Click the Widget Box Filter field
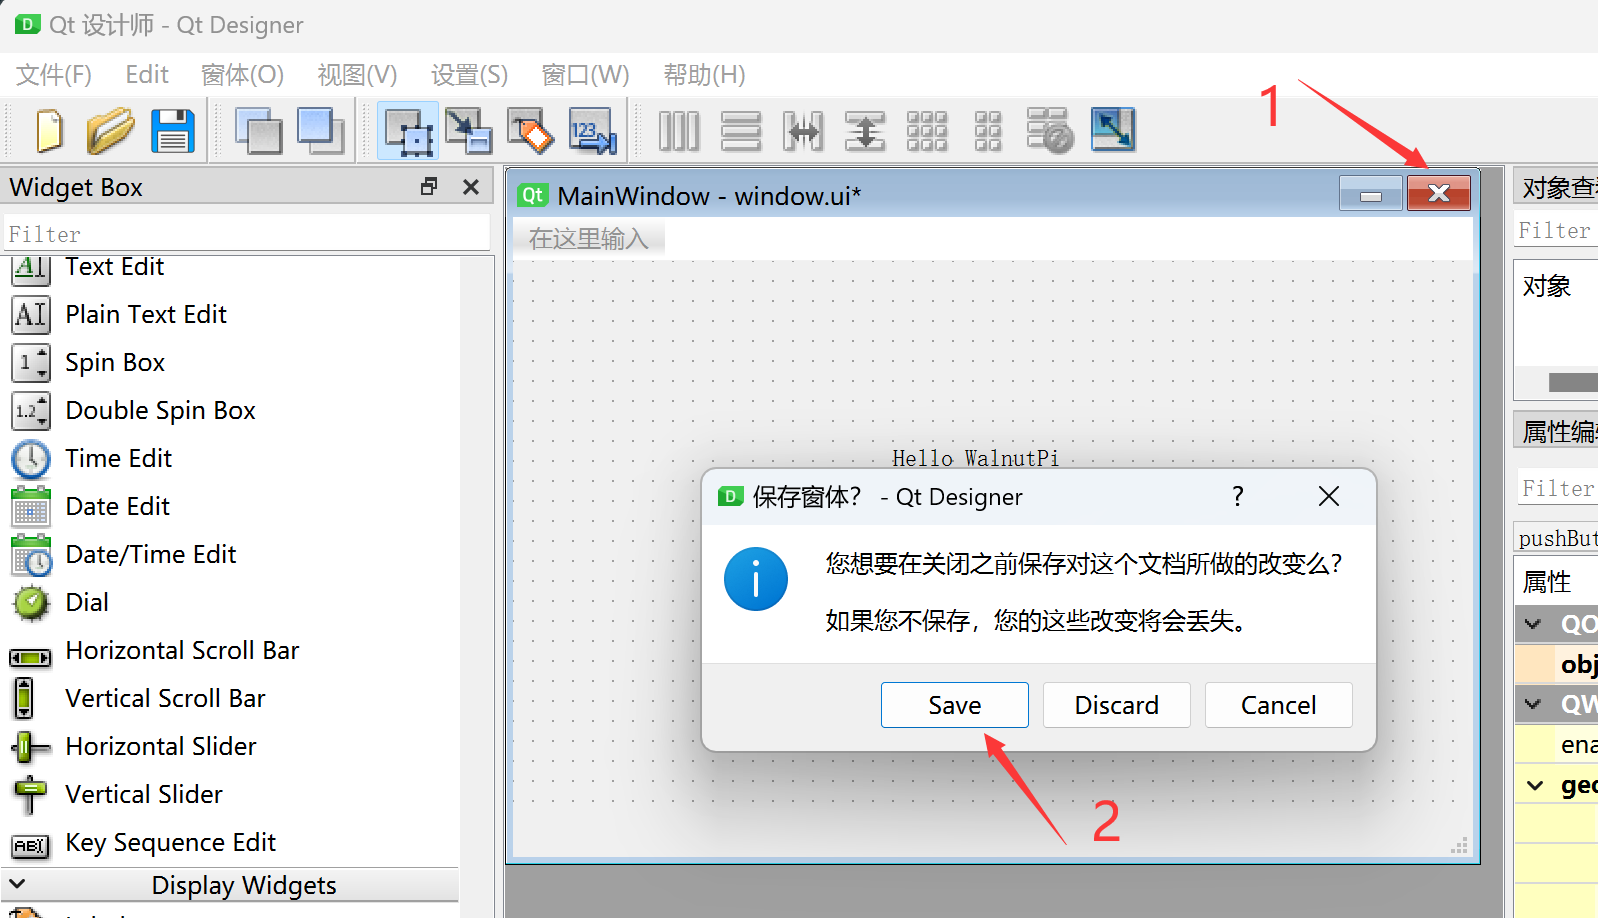 pyautogui.click(x=246, y=234)
